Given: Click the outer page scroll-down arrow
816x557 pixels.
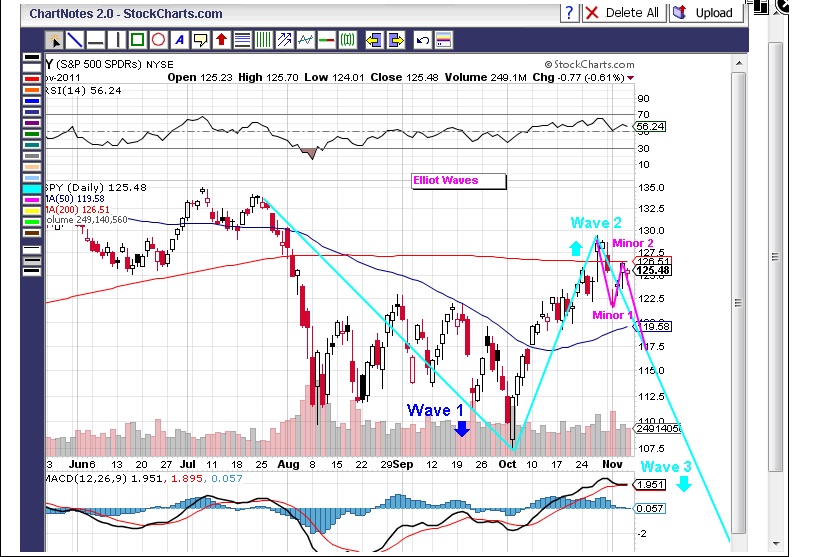Looking at the screenshot, I should tap(775, 543).
